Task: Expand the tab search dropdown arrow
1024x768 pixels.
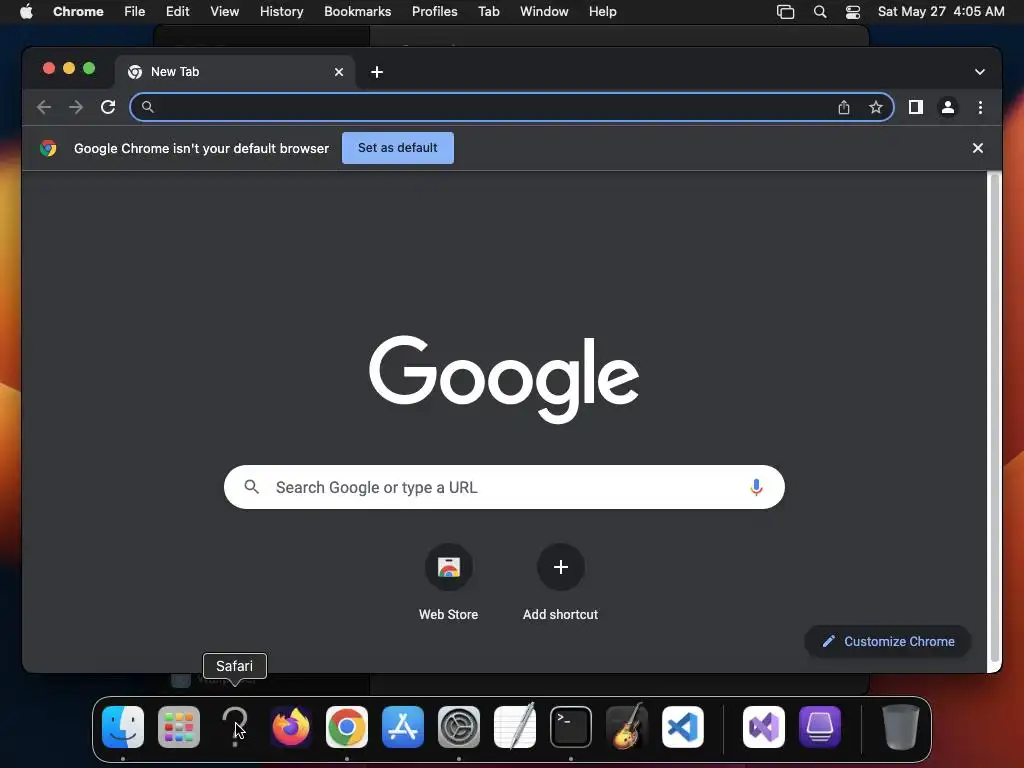Action: click(980, 72)
